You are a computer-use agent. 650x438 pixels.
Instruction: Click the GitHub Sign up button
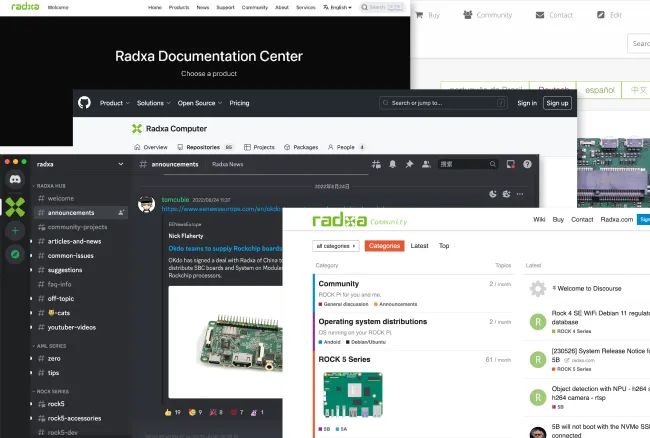557,103
